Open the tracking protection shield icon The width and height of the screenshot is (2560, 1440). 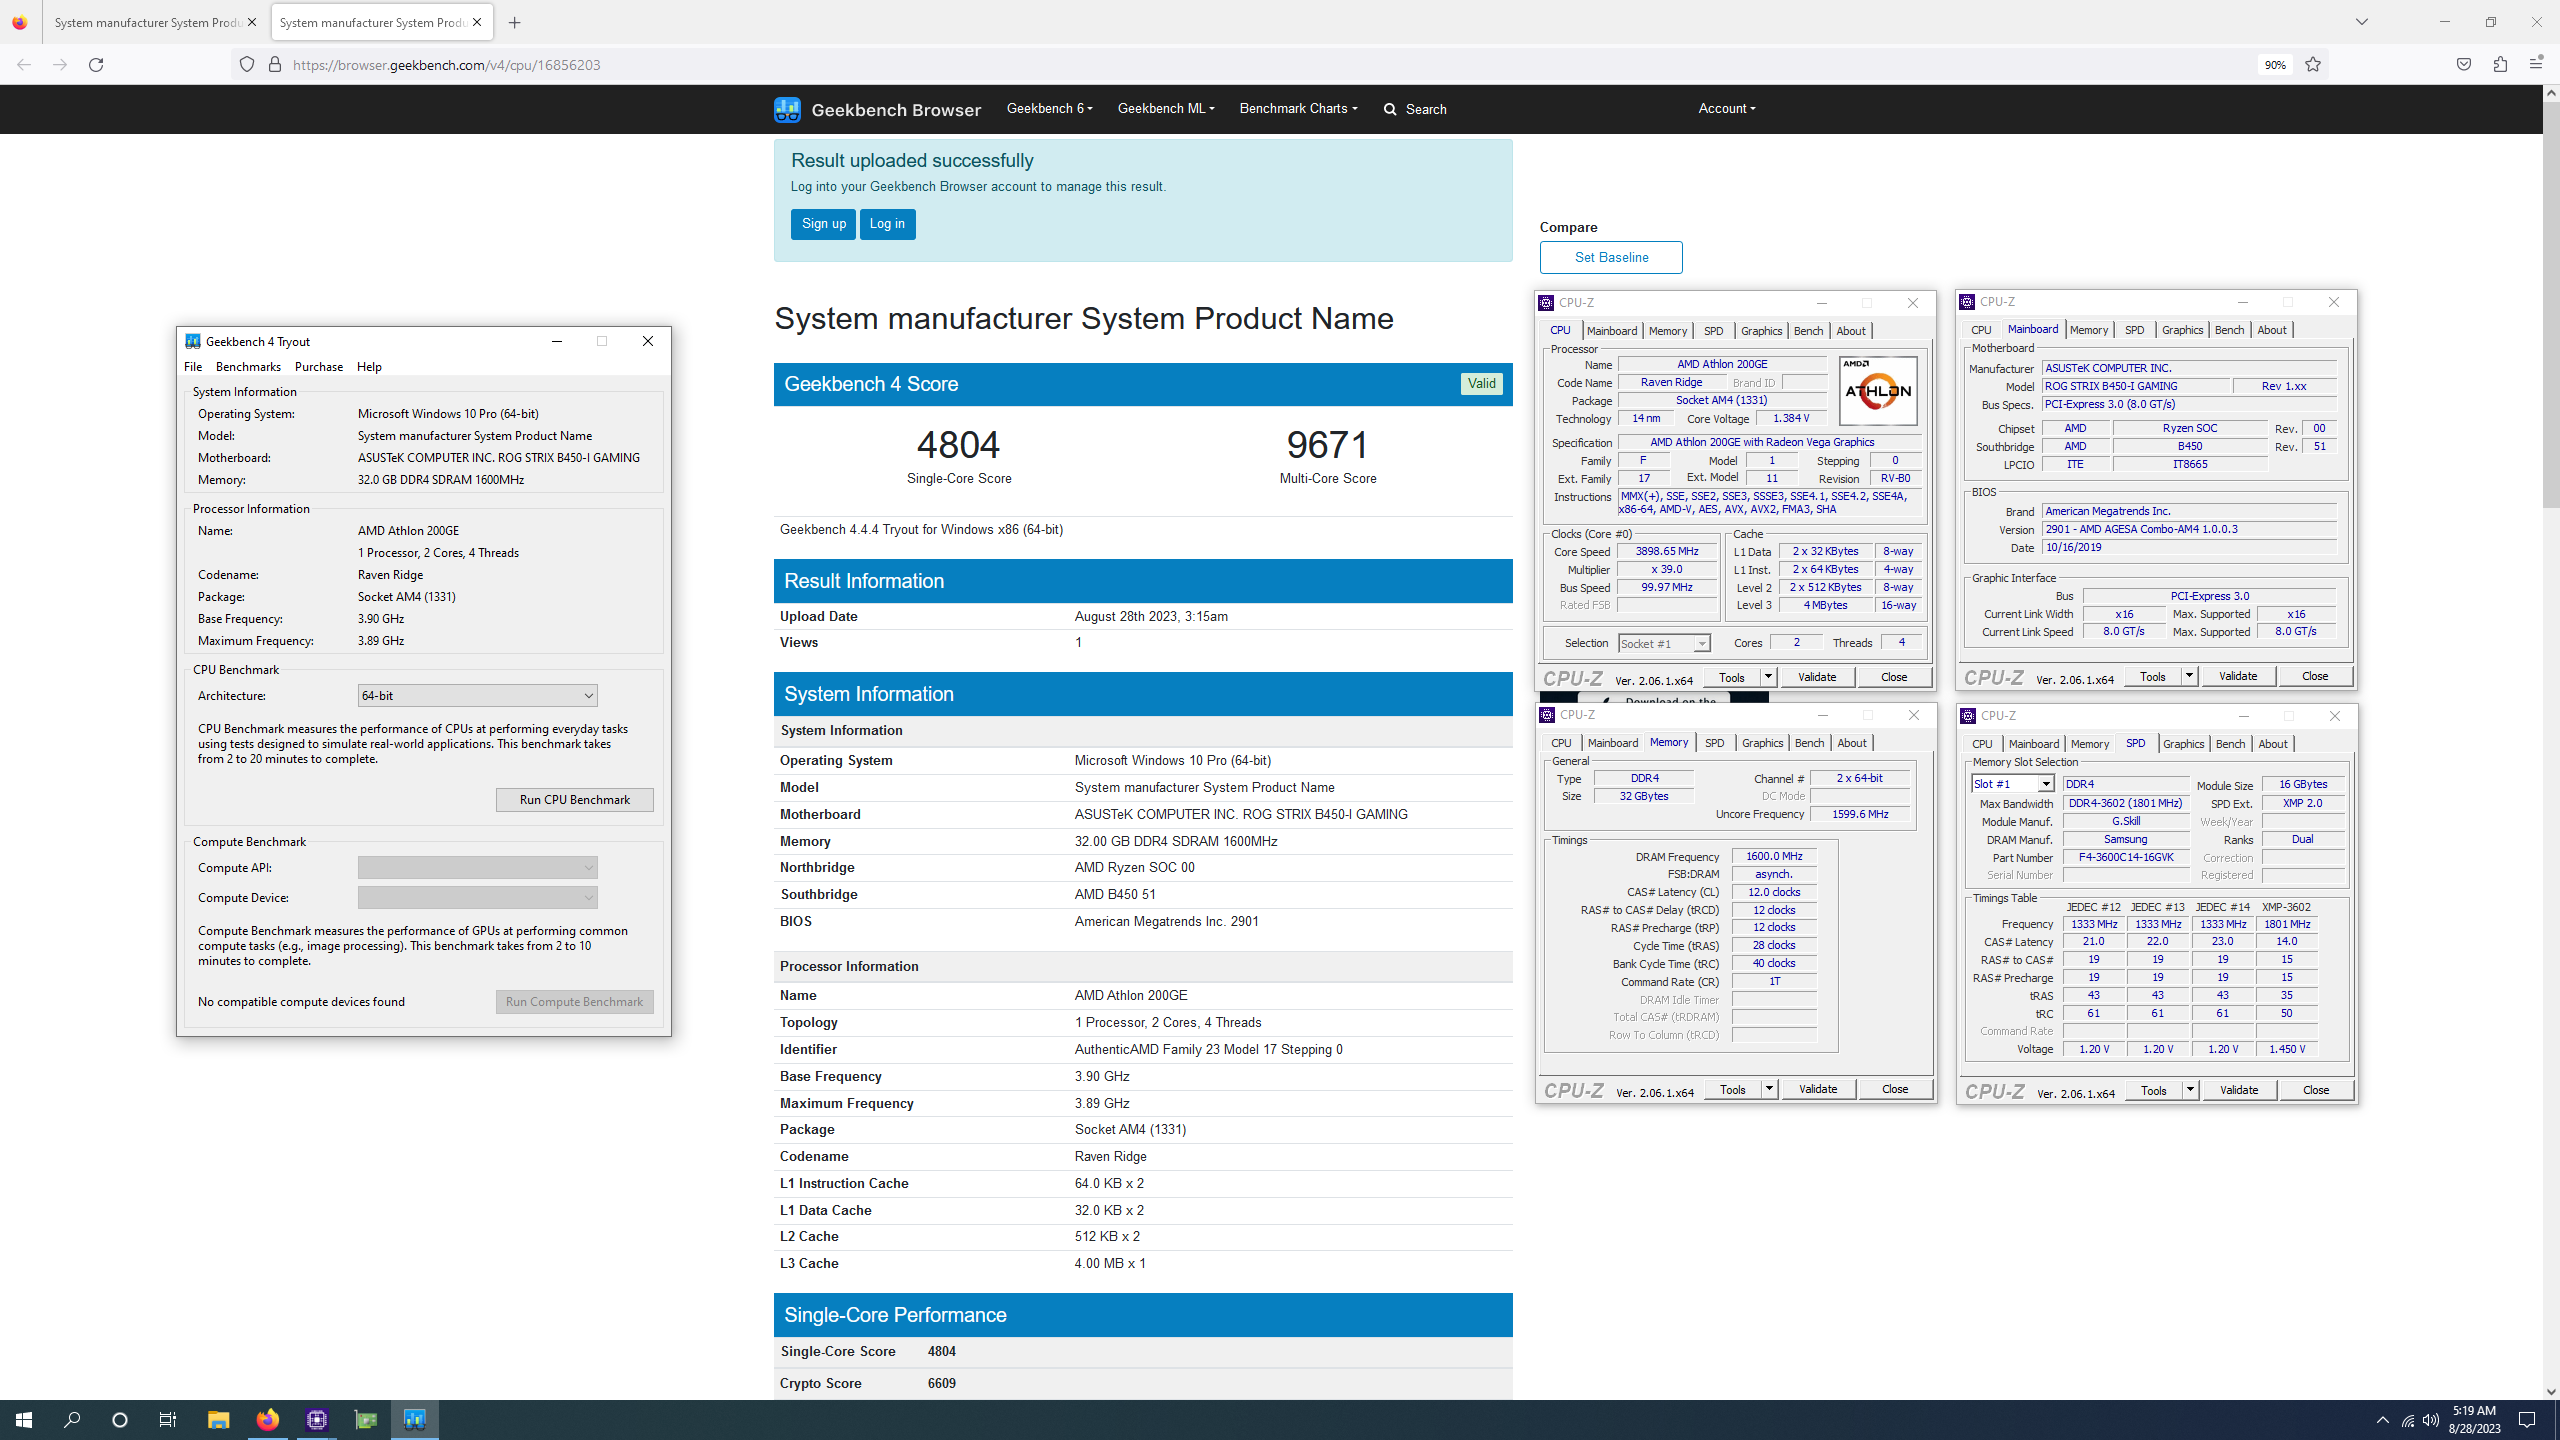click(247, 65)
